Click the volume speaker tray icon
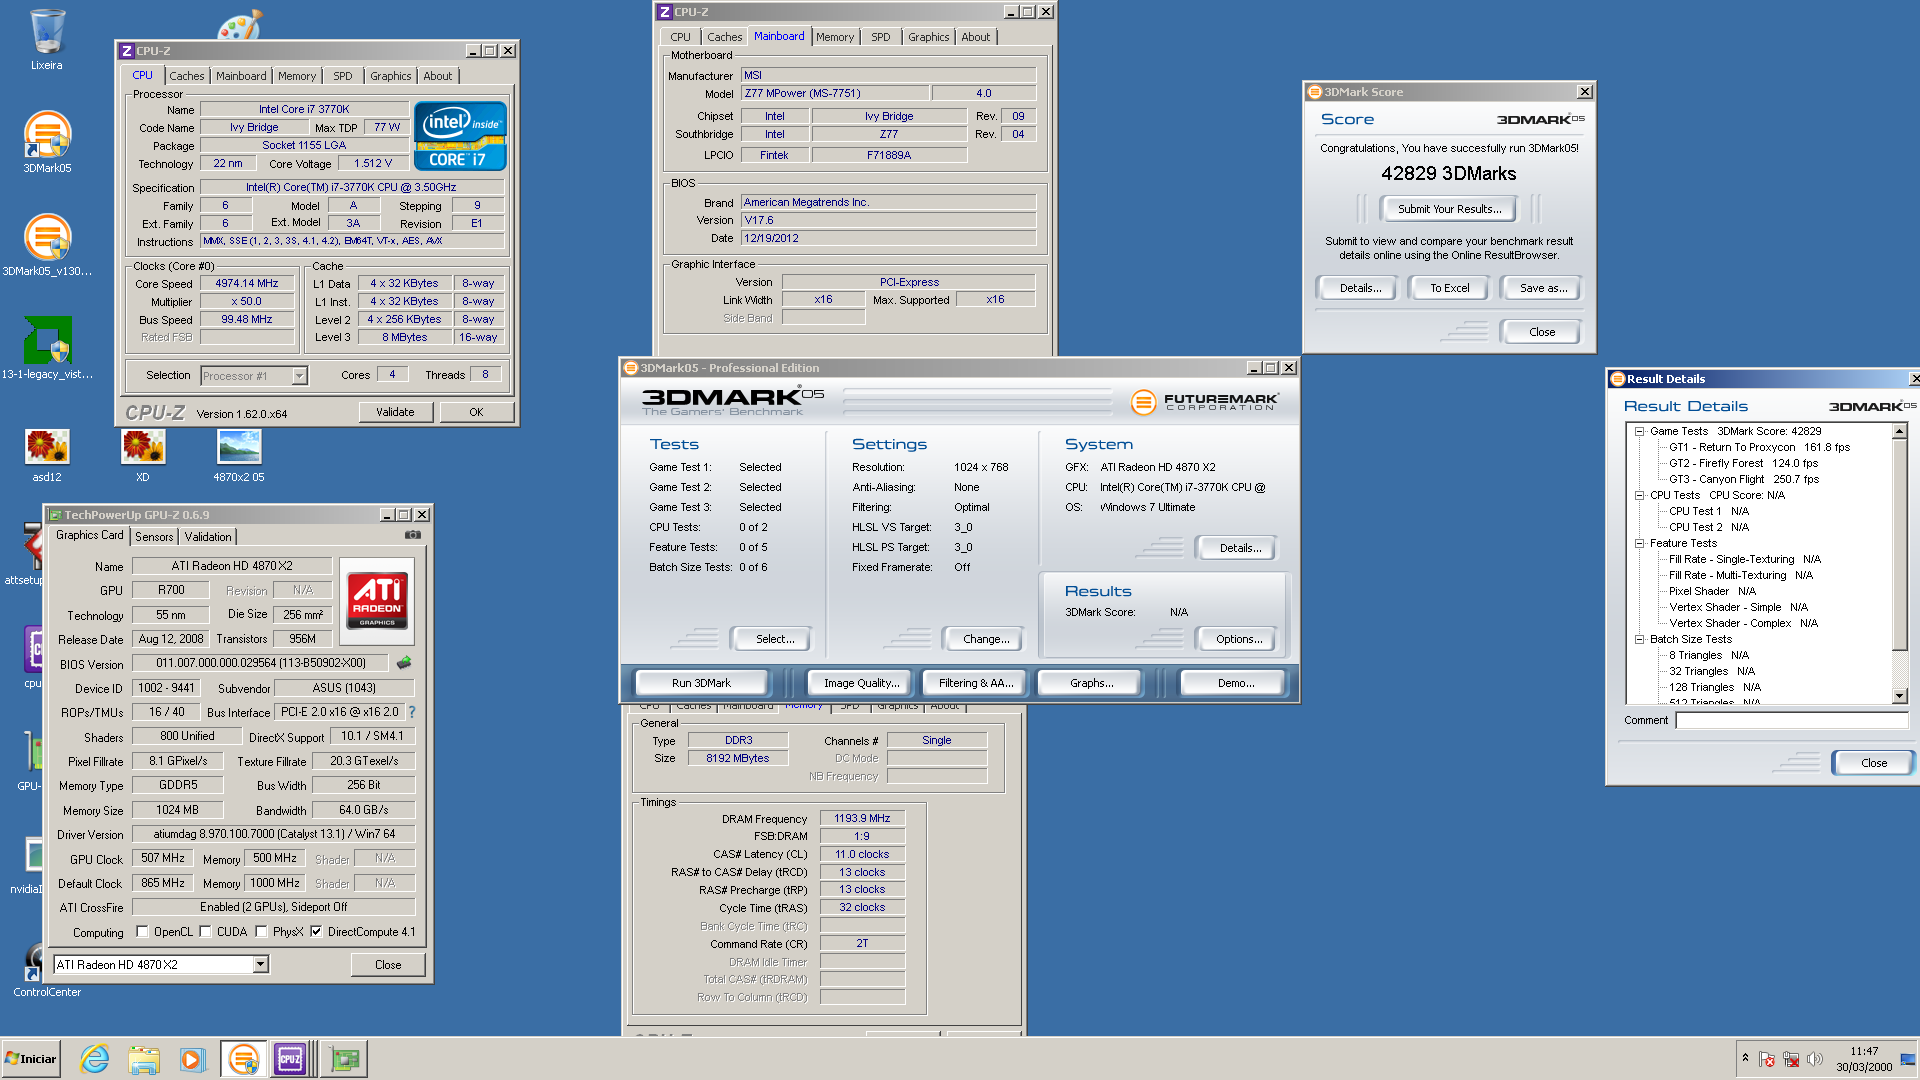 [1815, 1059]
